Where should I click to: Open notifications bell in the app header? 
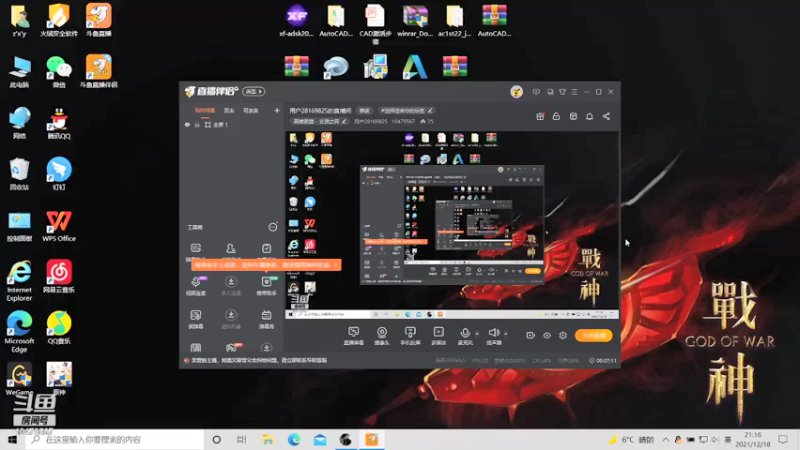click(x=589, y=116)
